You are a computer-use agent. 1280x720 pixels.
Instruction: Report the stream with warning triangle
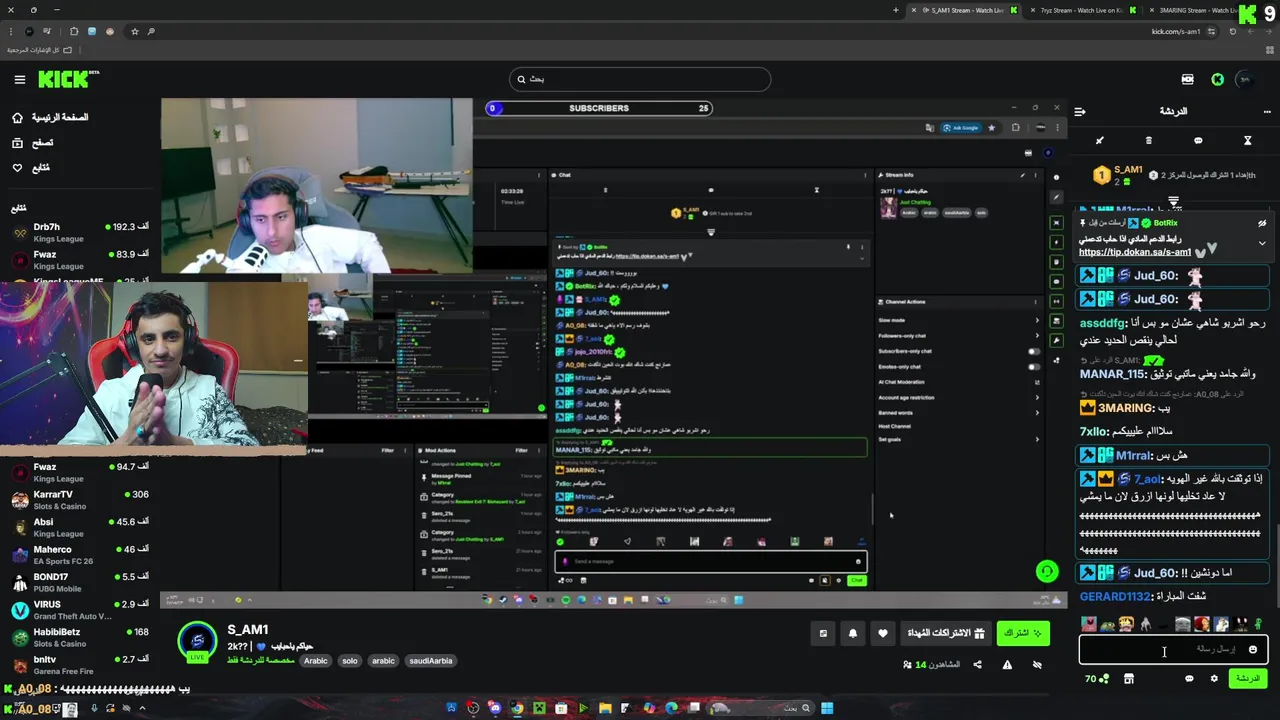point(1007,665)
